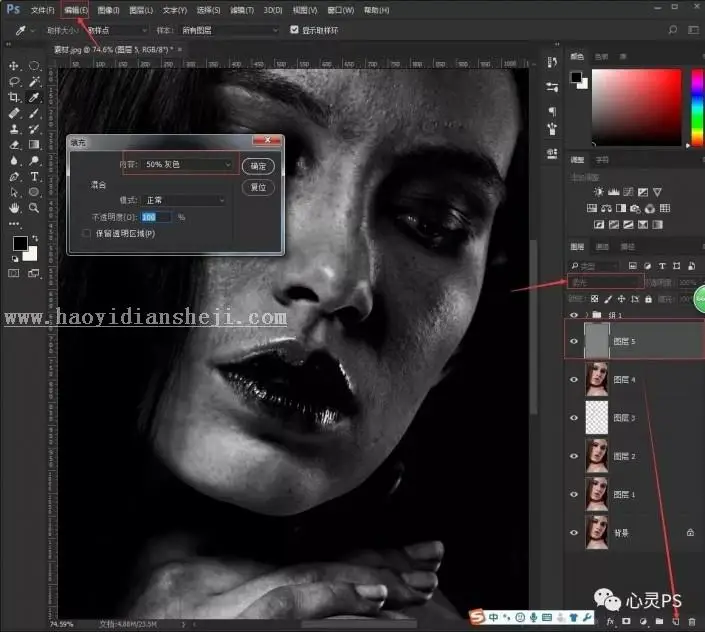Select the Crop tool
The width and height of the screenshot is (705, 632).
[14, 97]
